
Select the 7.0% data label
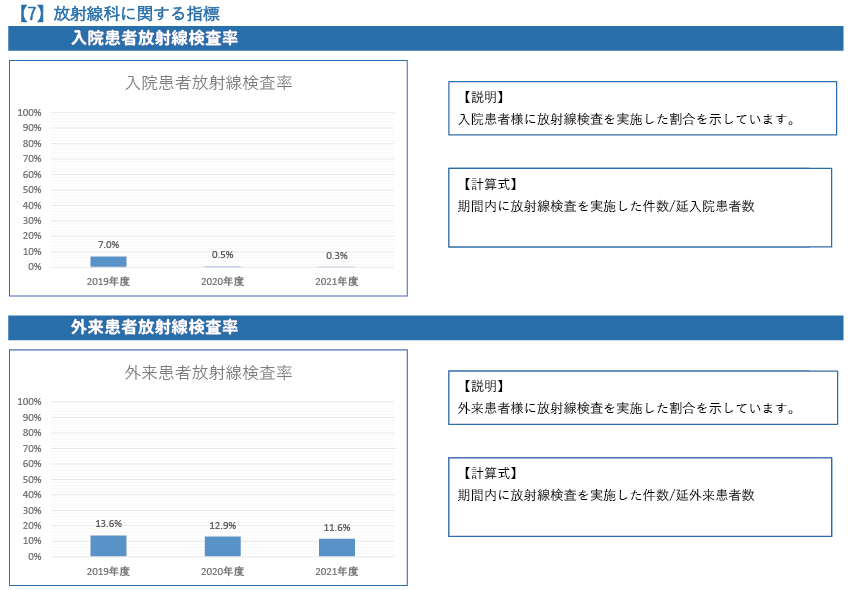point(108,244)
